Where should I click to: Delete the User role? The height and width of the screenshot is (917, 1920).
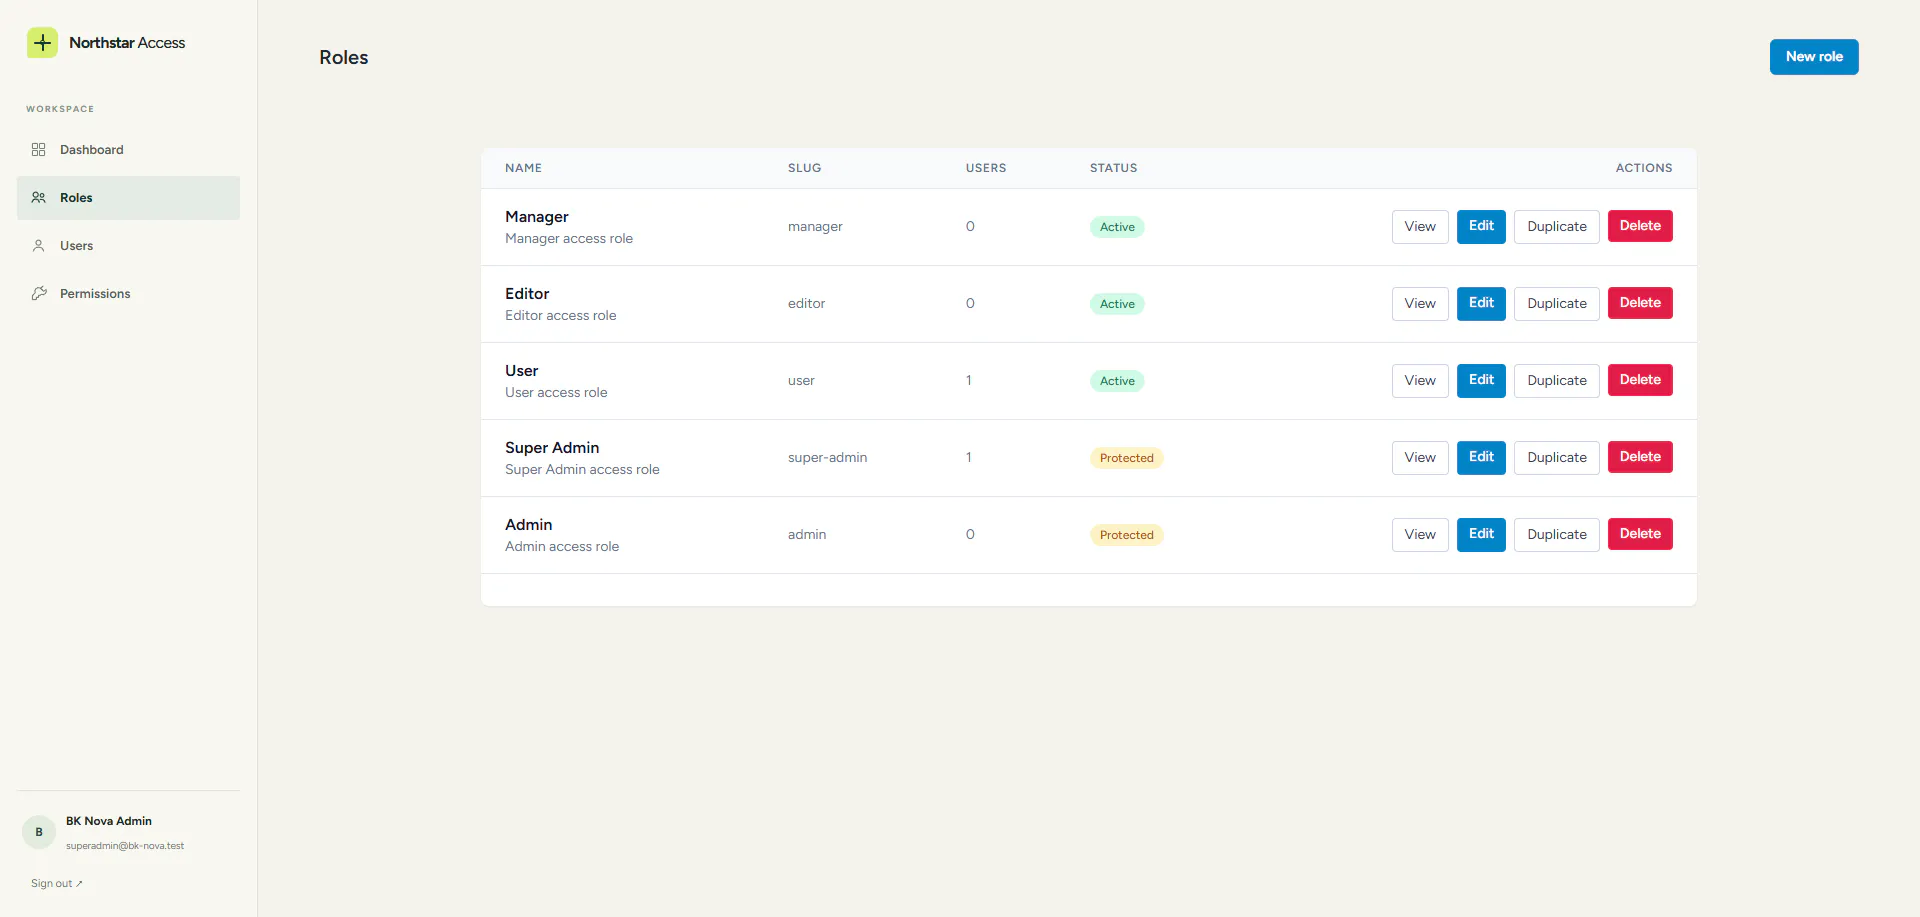pos(1640,380)
